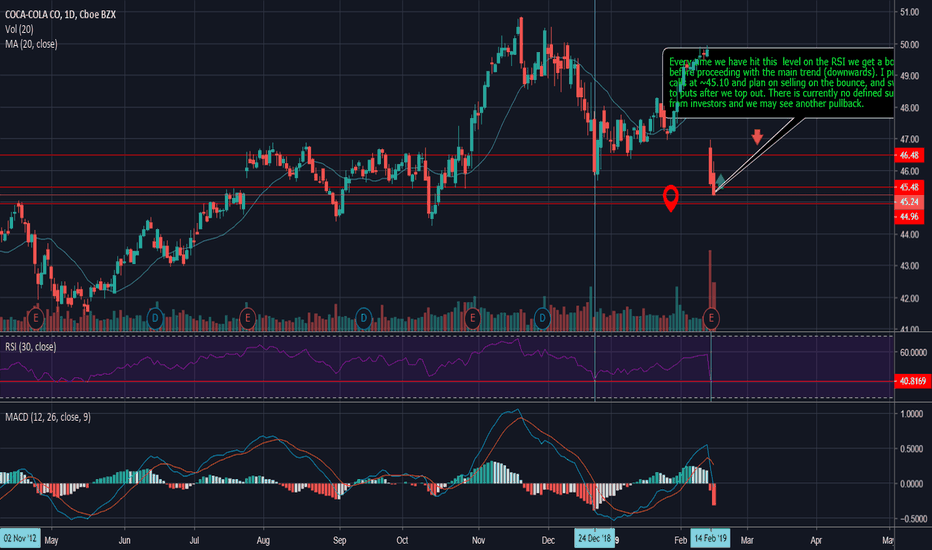Click the Aug label on time axis
Image resolution: width=932 pixels, height=550 pixels.
[263, 540]
